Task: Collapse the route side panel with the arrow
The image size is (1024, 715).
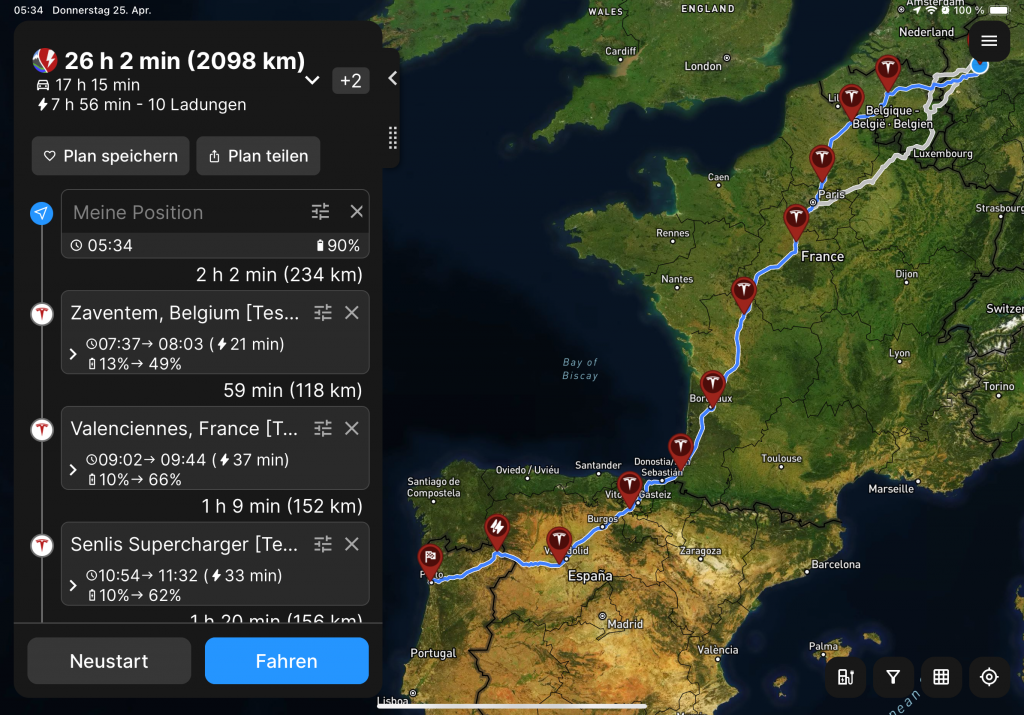Action: point(392,78)
